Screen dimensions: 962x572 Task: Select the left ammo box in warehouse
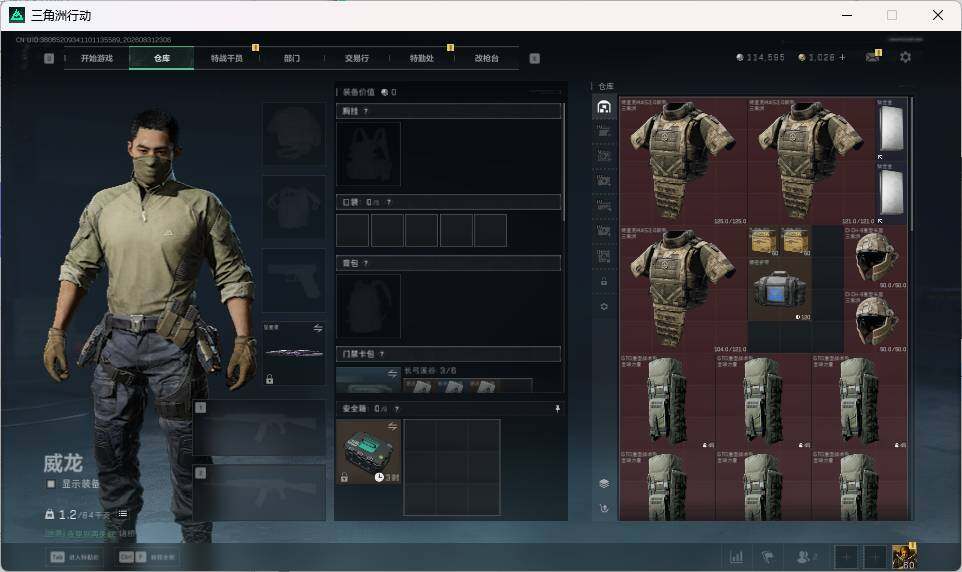pos(763,241)
